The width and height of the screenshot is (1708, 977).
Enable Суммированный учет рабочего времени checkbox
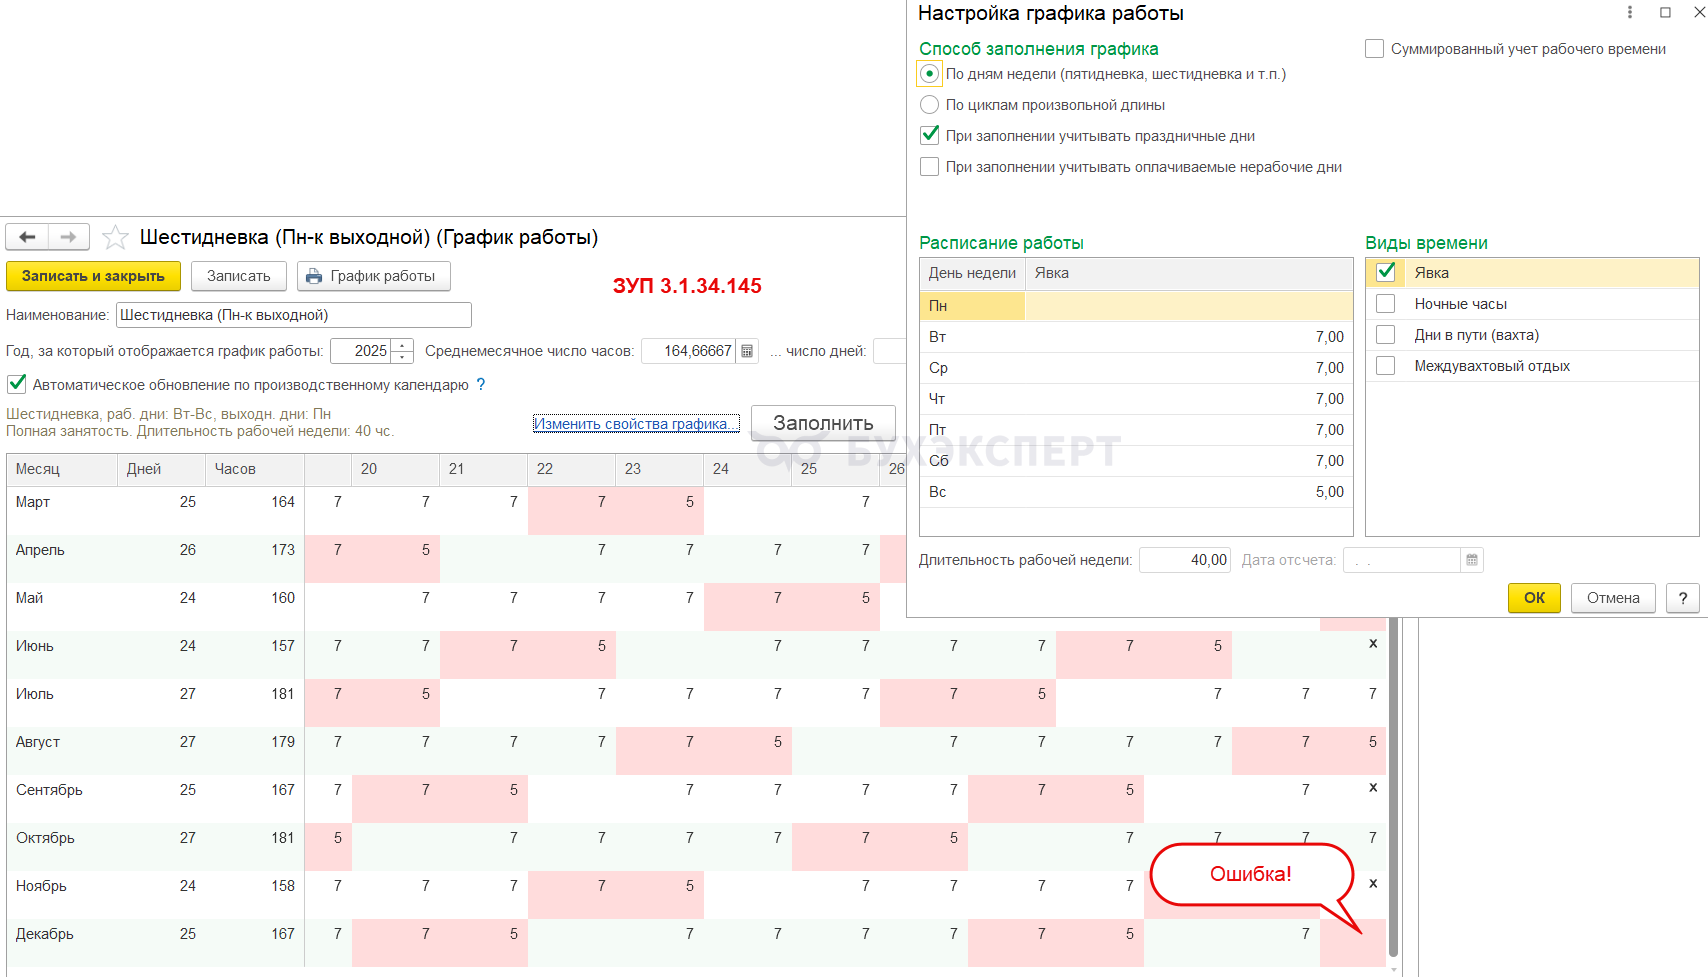pyautogui.click(x=1375, y=49)
